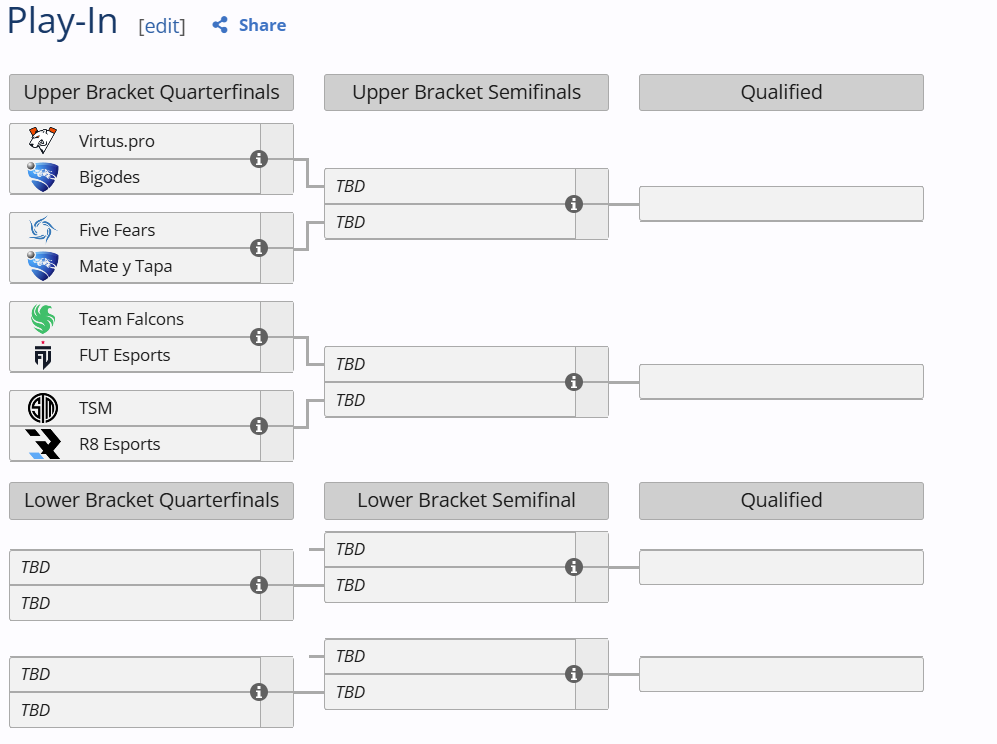Select the Bigodes team name

[109, 177]
